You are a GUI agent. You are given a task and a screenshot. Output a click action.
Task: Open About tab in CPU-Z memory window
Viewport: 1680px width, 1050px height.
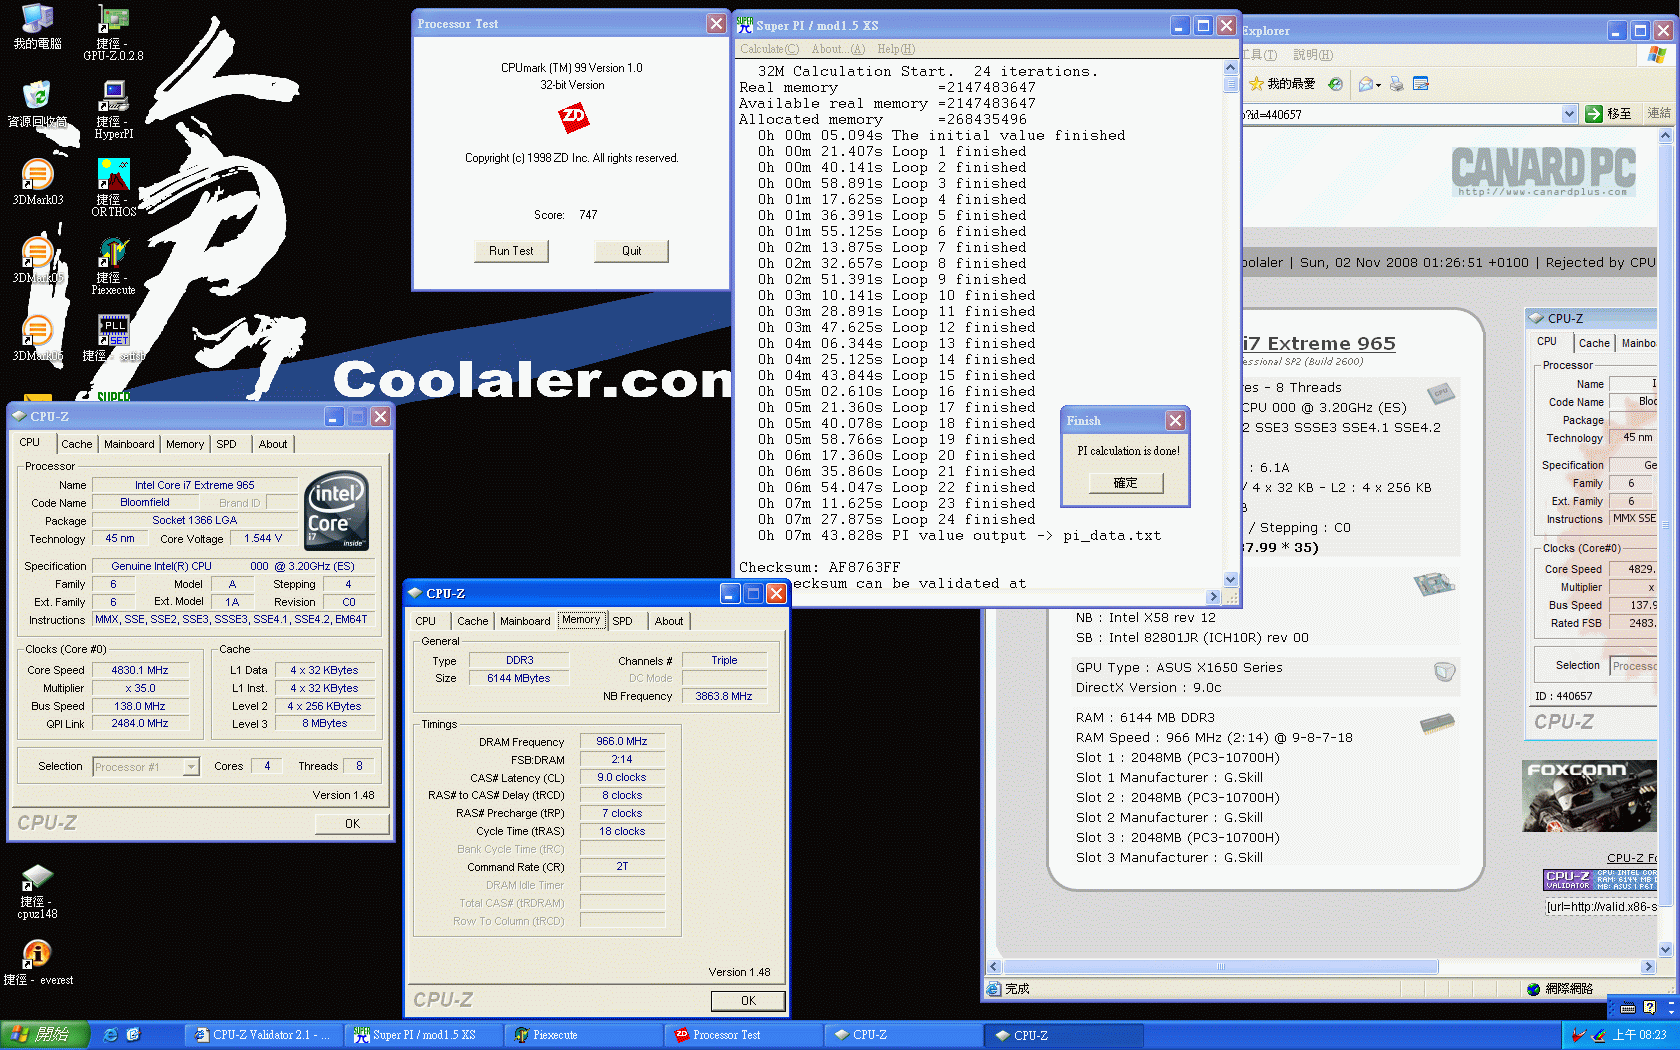(669, 621)
